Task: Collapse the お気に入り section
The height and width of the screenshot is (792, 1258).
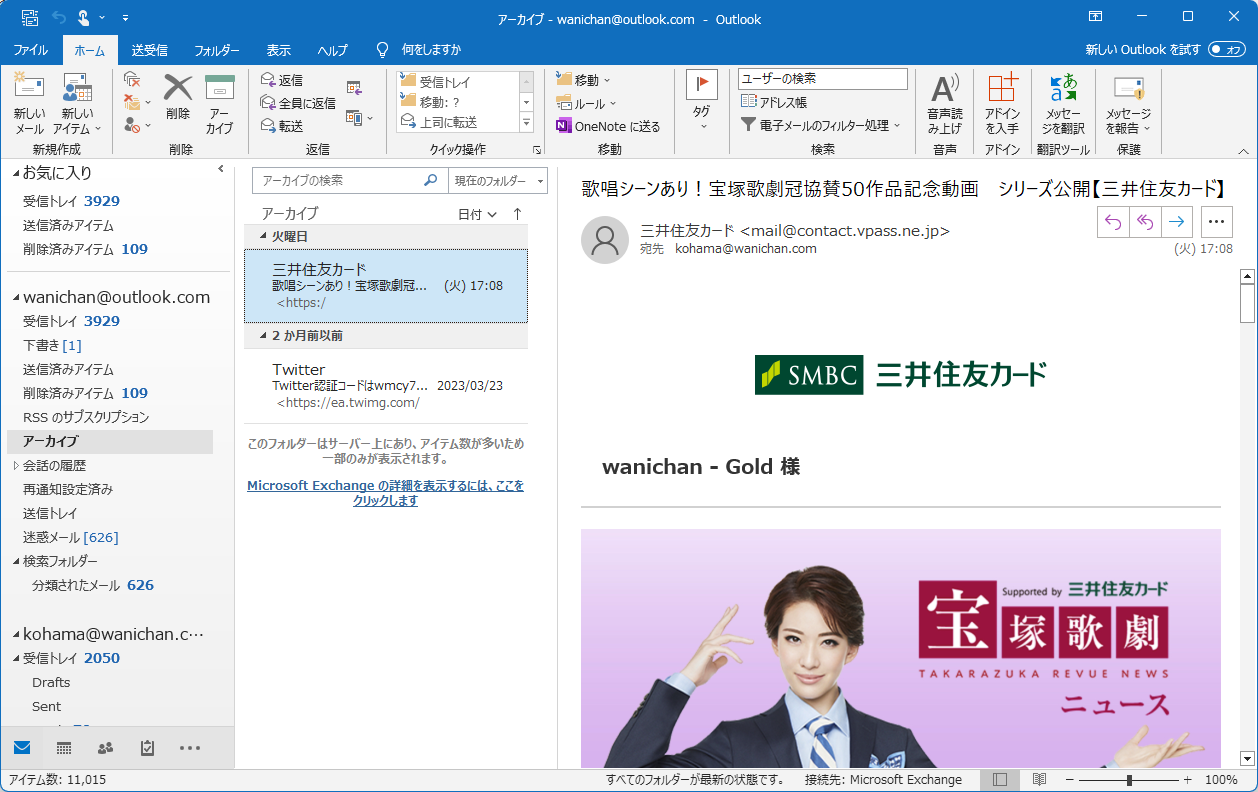Action: point(16,173)
